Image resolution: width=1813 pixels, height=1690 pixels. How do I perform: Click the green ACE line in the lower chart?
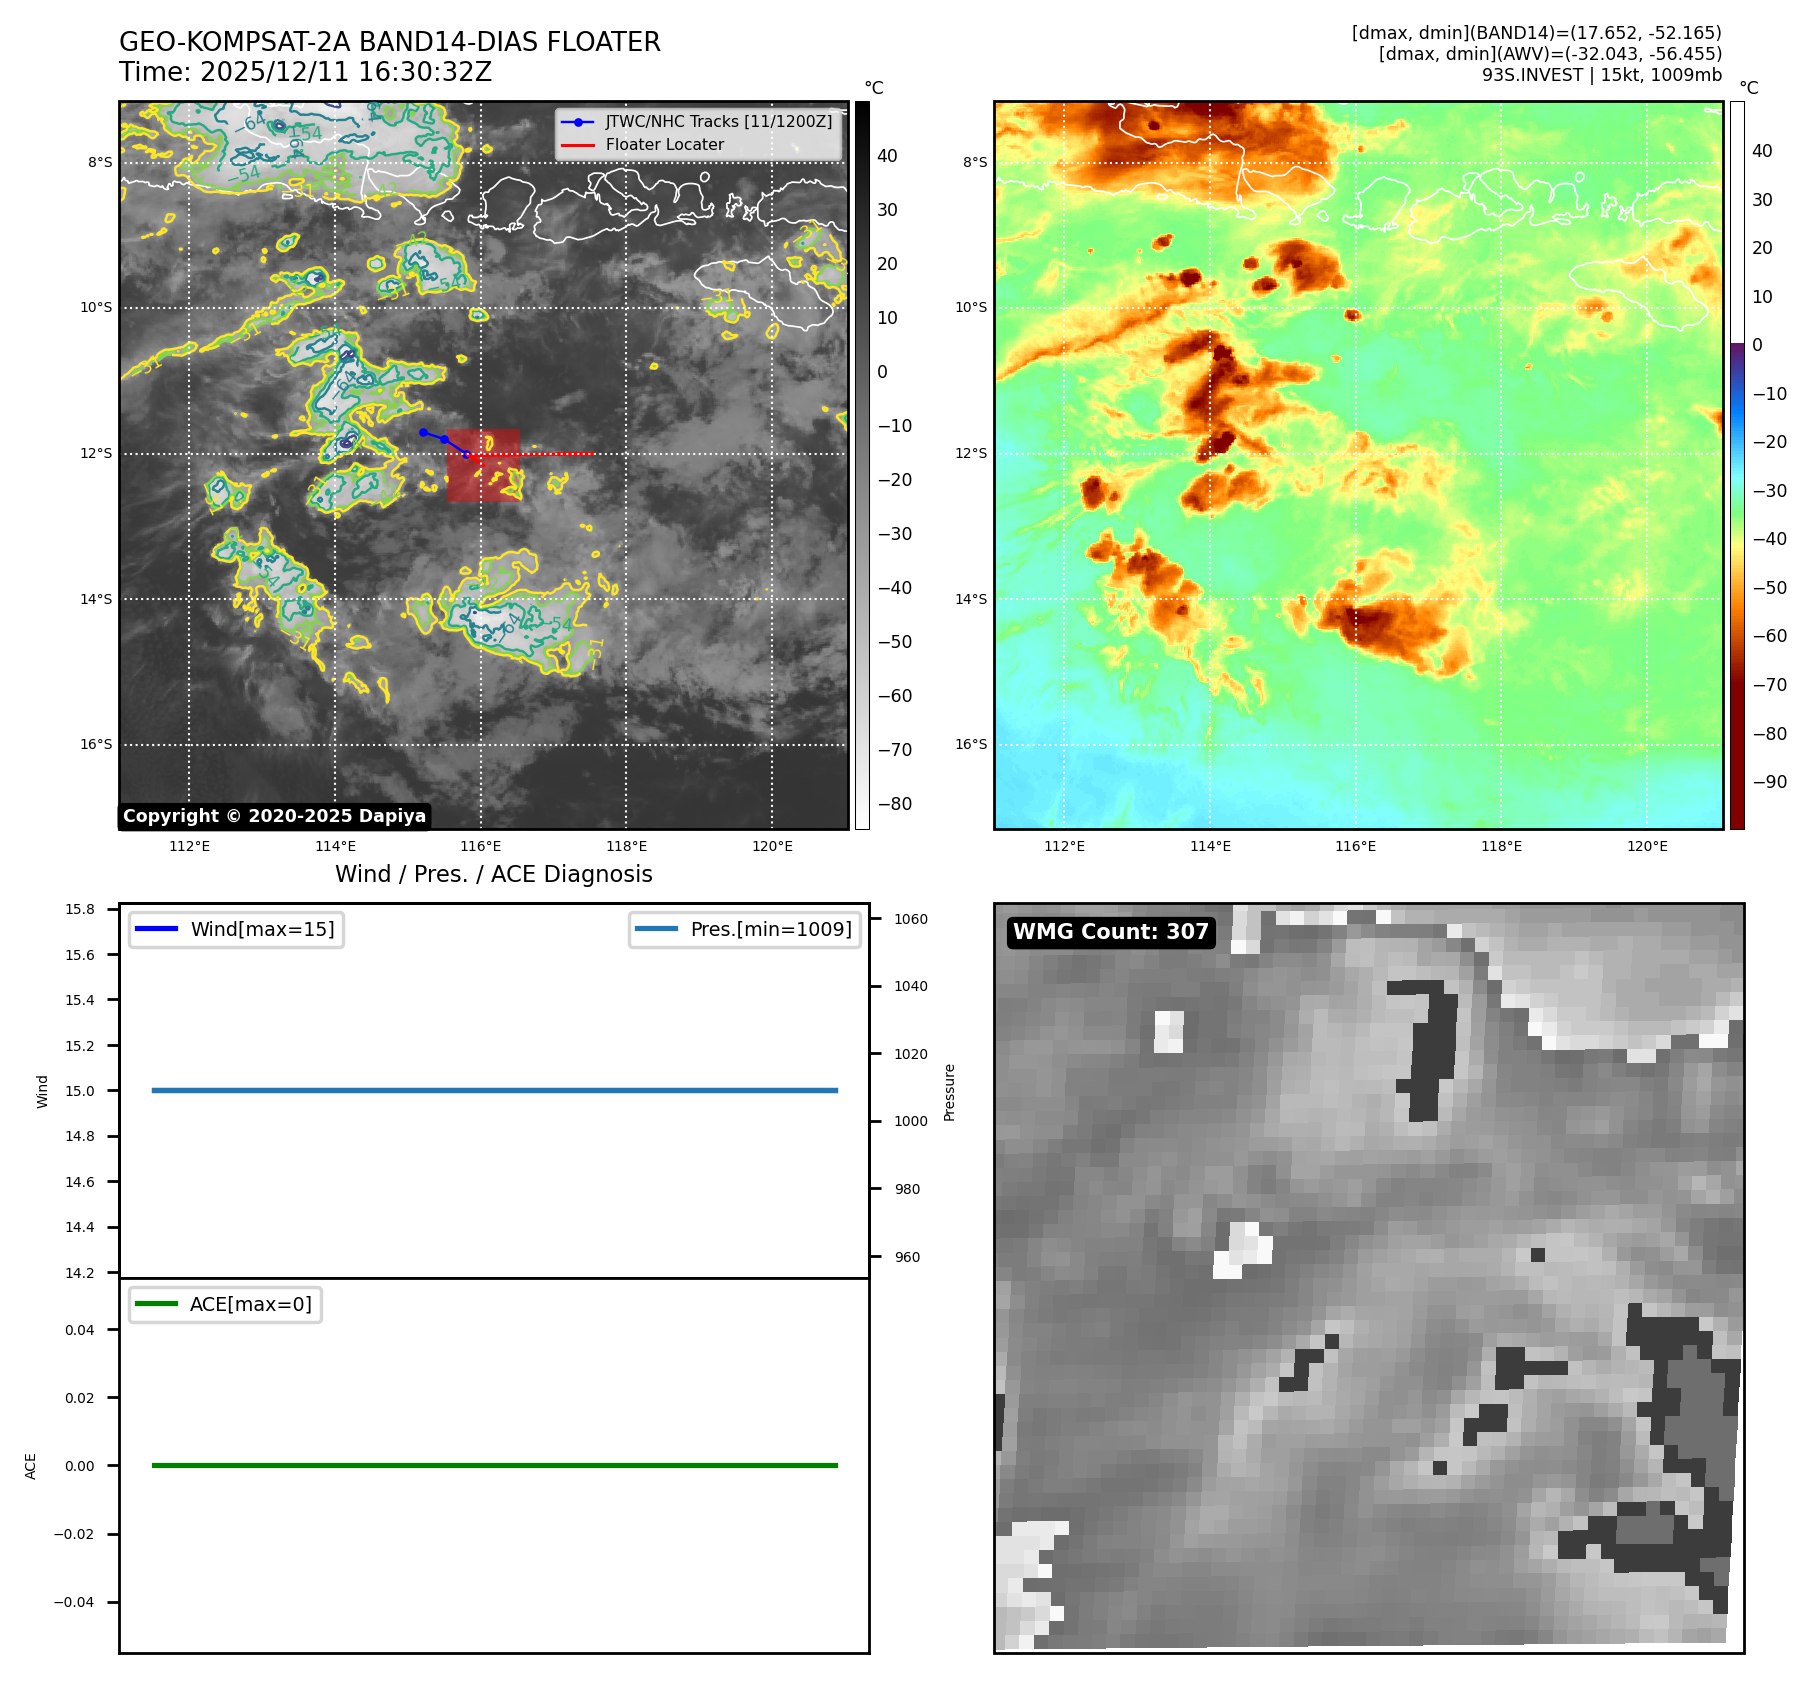(494, 1465)
